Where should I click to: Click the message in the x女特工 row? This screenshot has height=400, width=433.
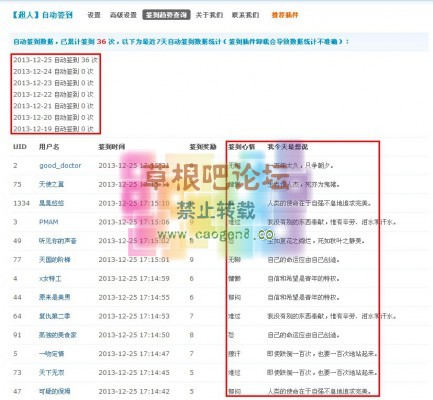point(303,278)
